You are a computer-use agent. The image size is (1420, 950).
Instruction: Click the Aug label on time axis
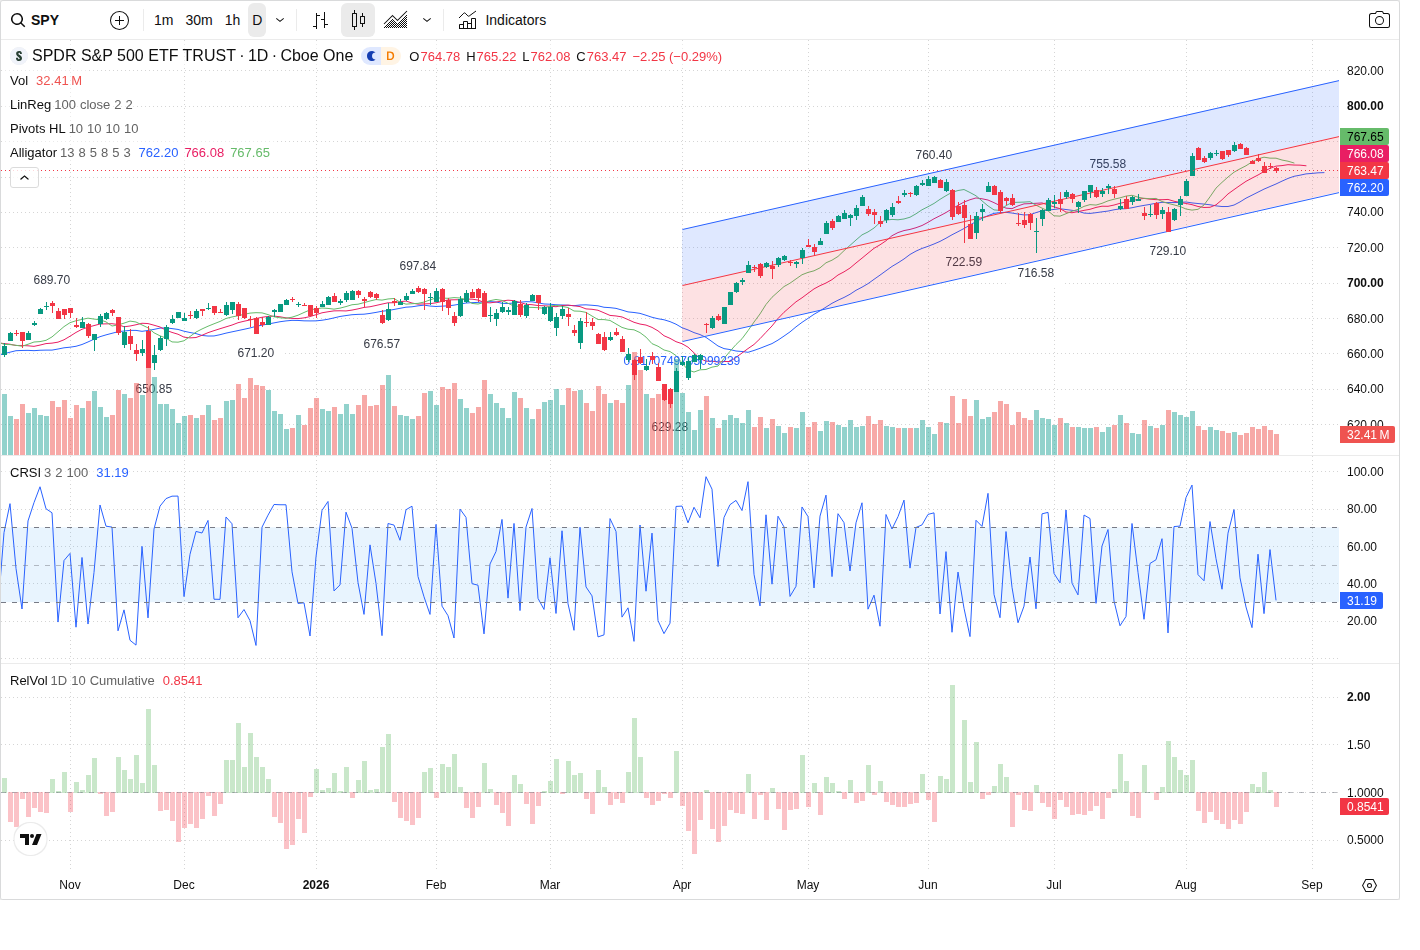pos(1186,885)
